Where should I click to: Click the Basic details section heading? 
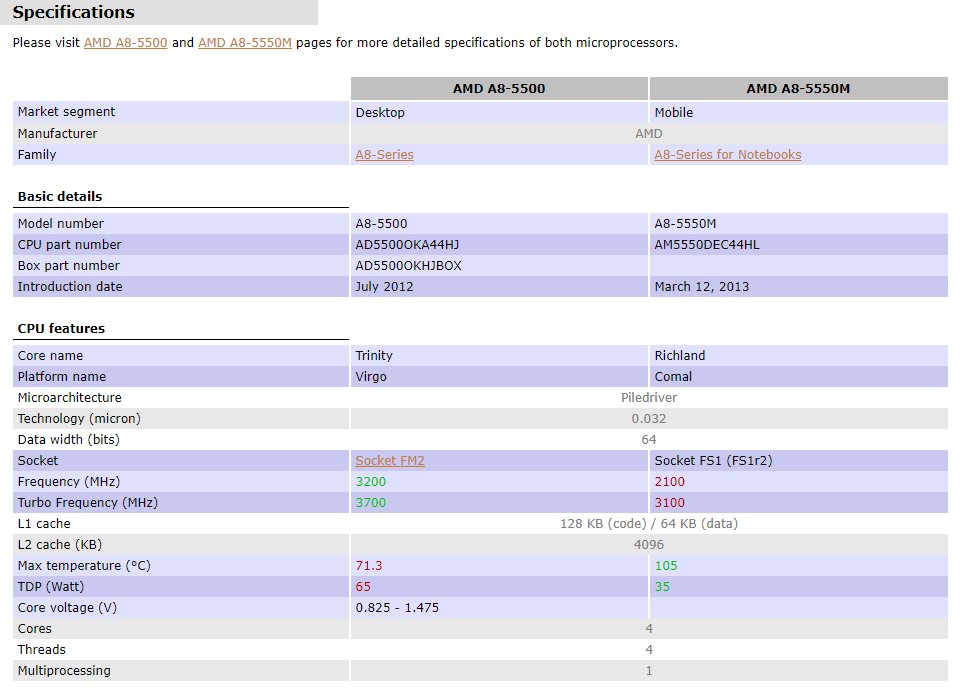pyautogui.click(x=60, y=197)
